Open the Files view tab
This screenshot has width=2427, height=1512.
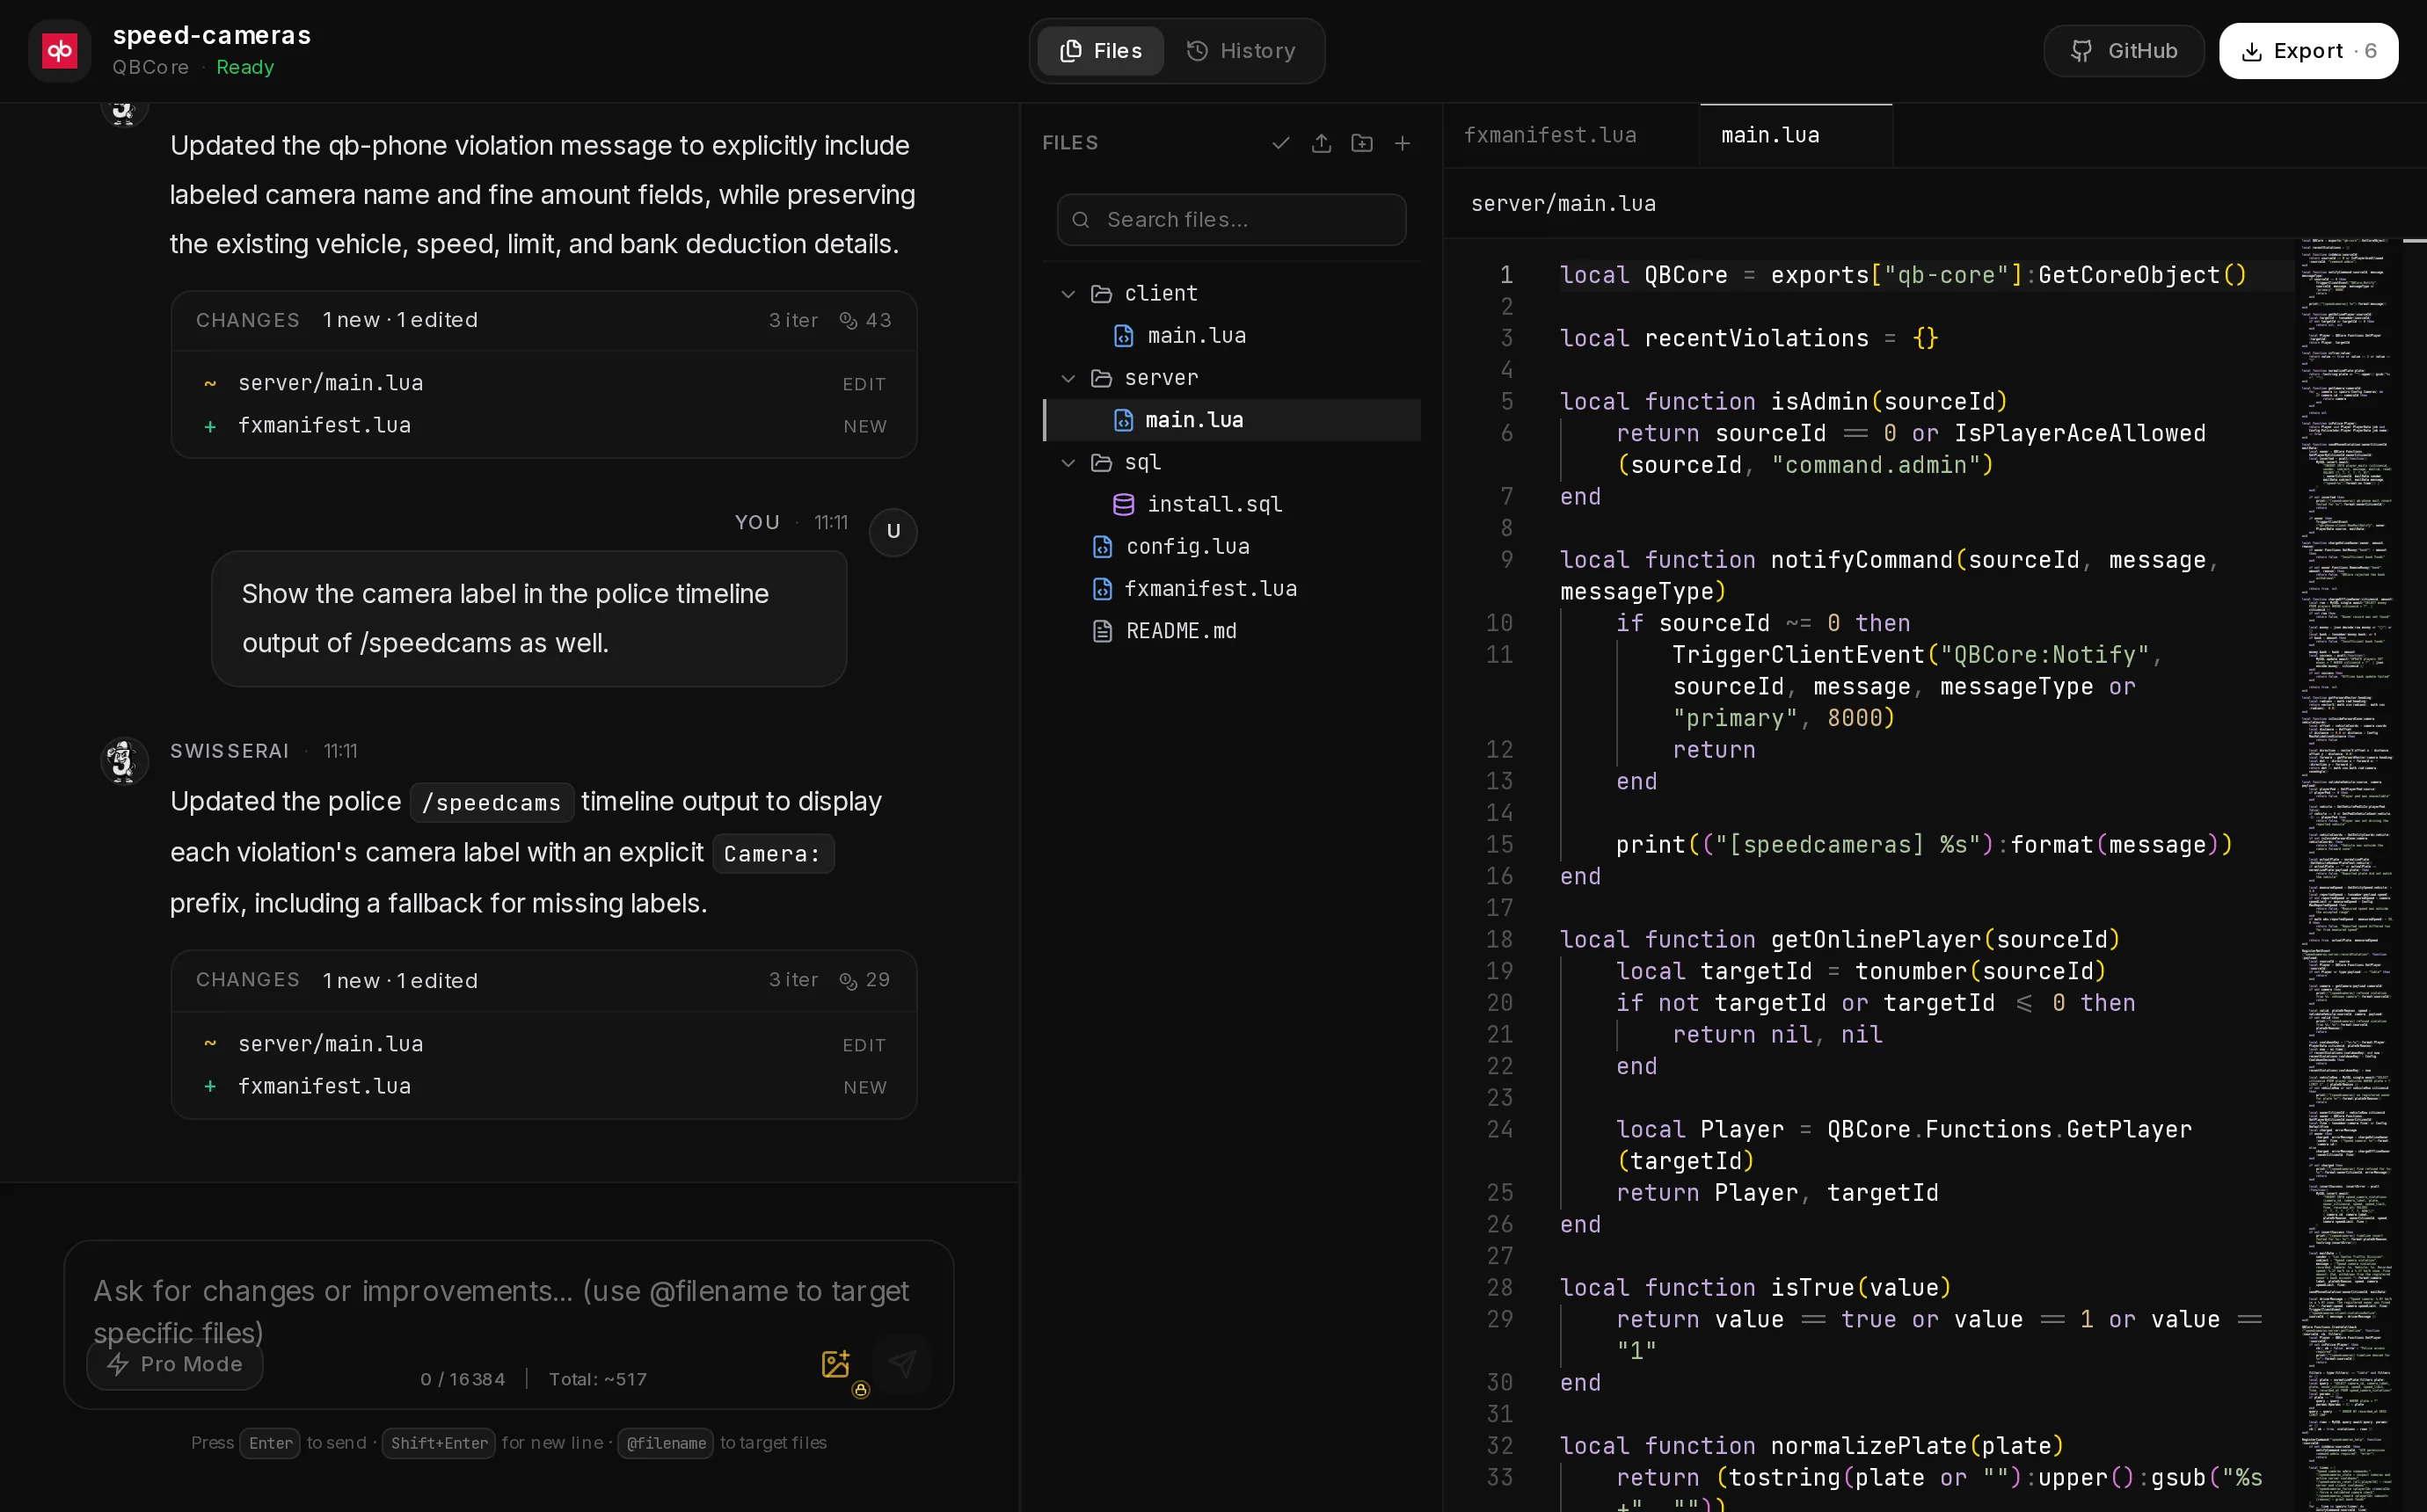click(x=1100, y=51)
